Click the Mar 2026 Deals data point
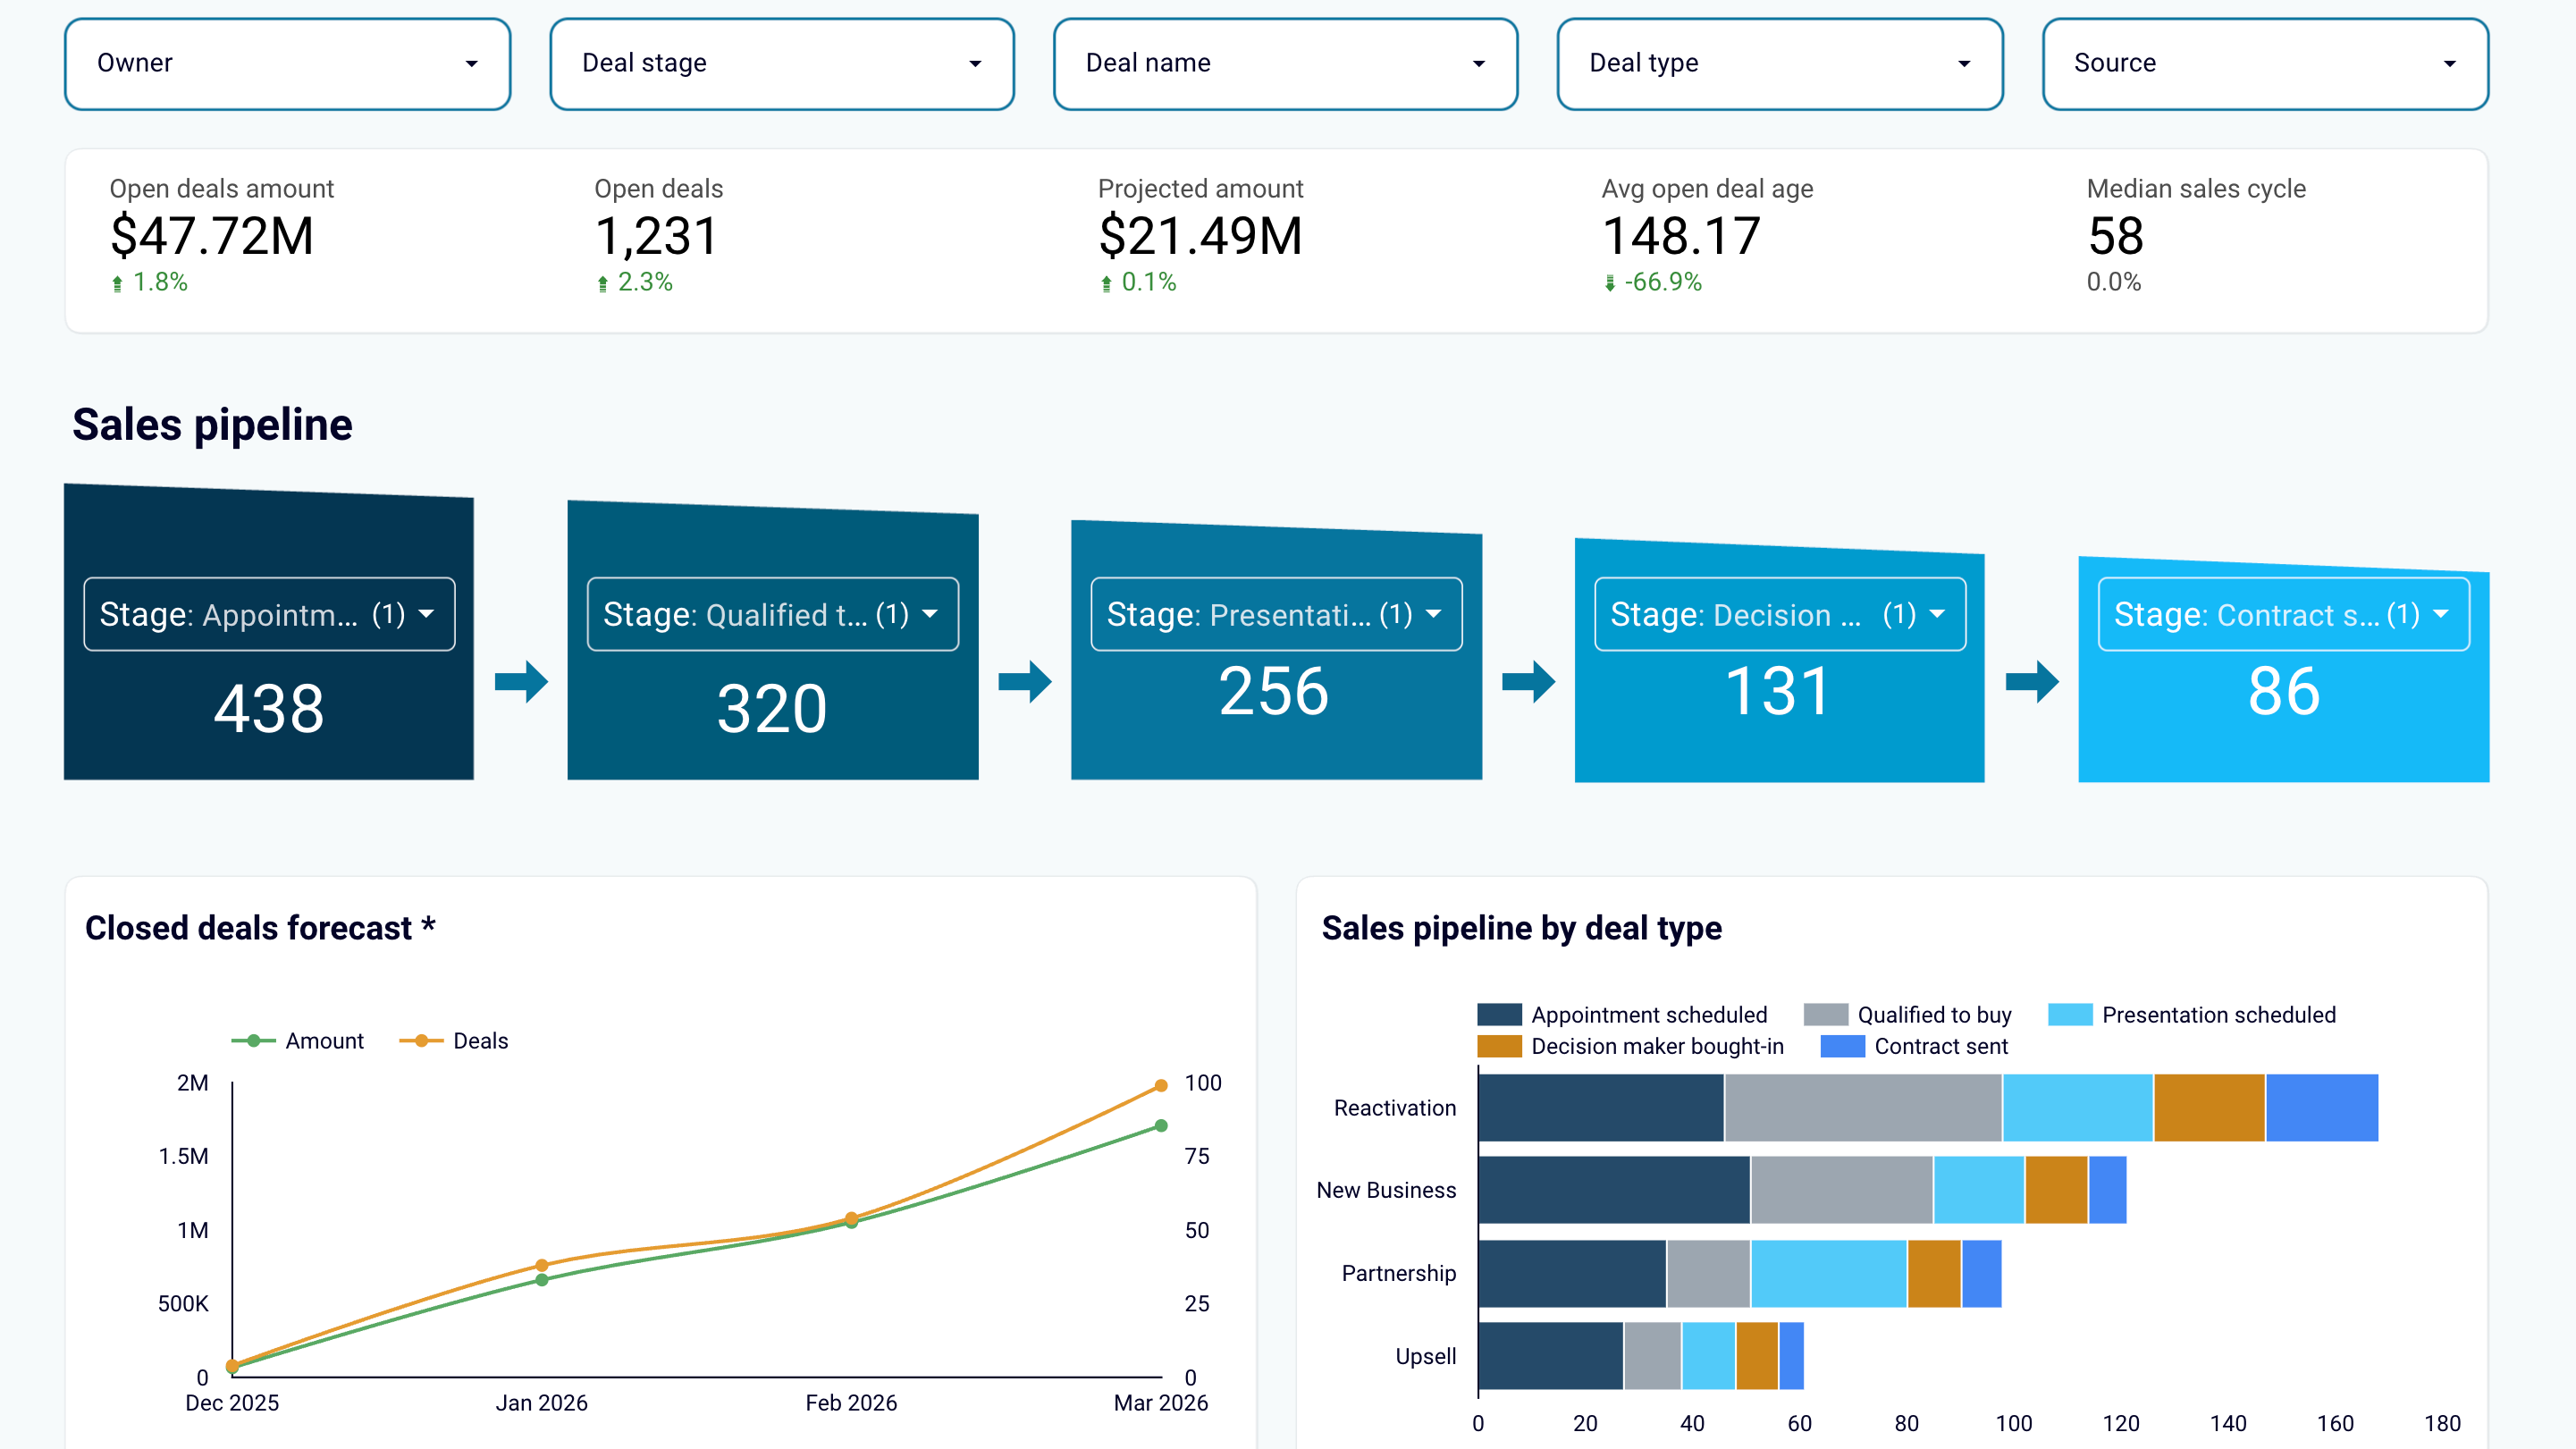Image resolution: width=2576 pixels, height=1449 pixels. pos(1161,1086)
